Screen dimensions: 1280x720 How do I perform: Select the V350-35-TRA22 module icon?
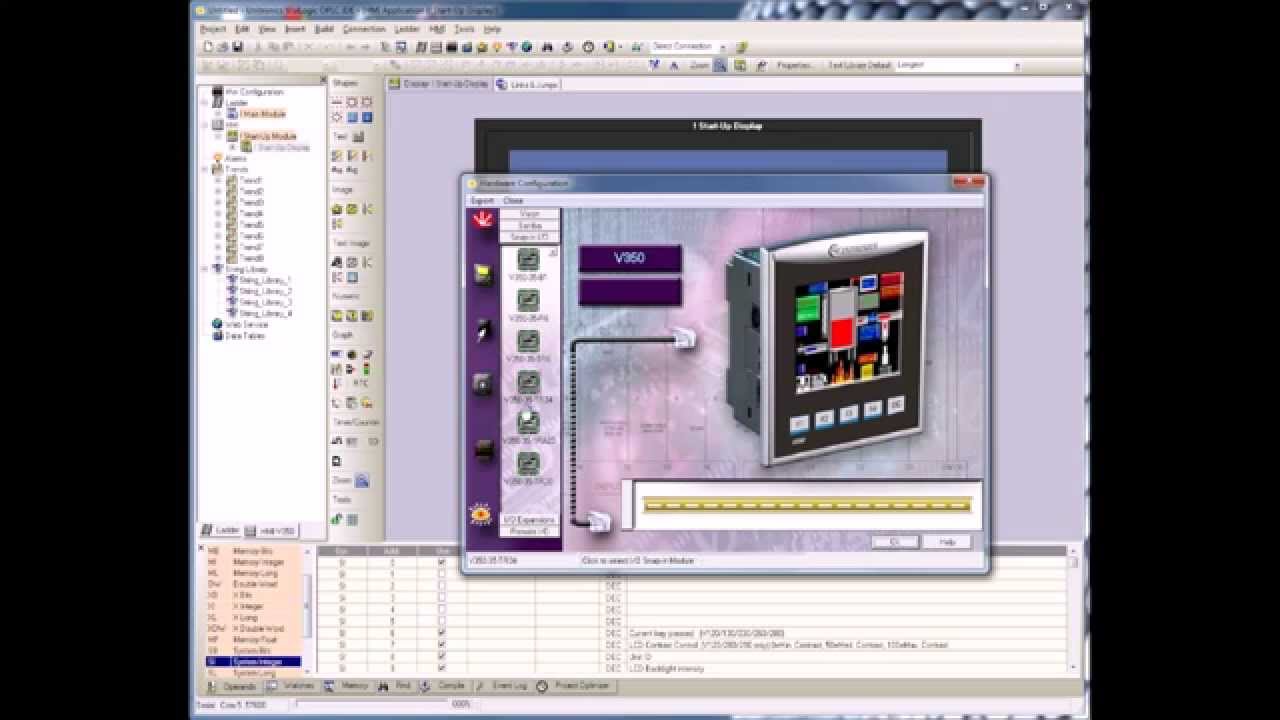tap(528, 423)
